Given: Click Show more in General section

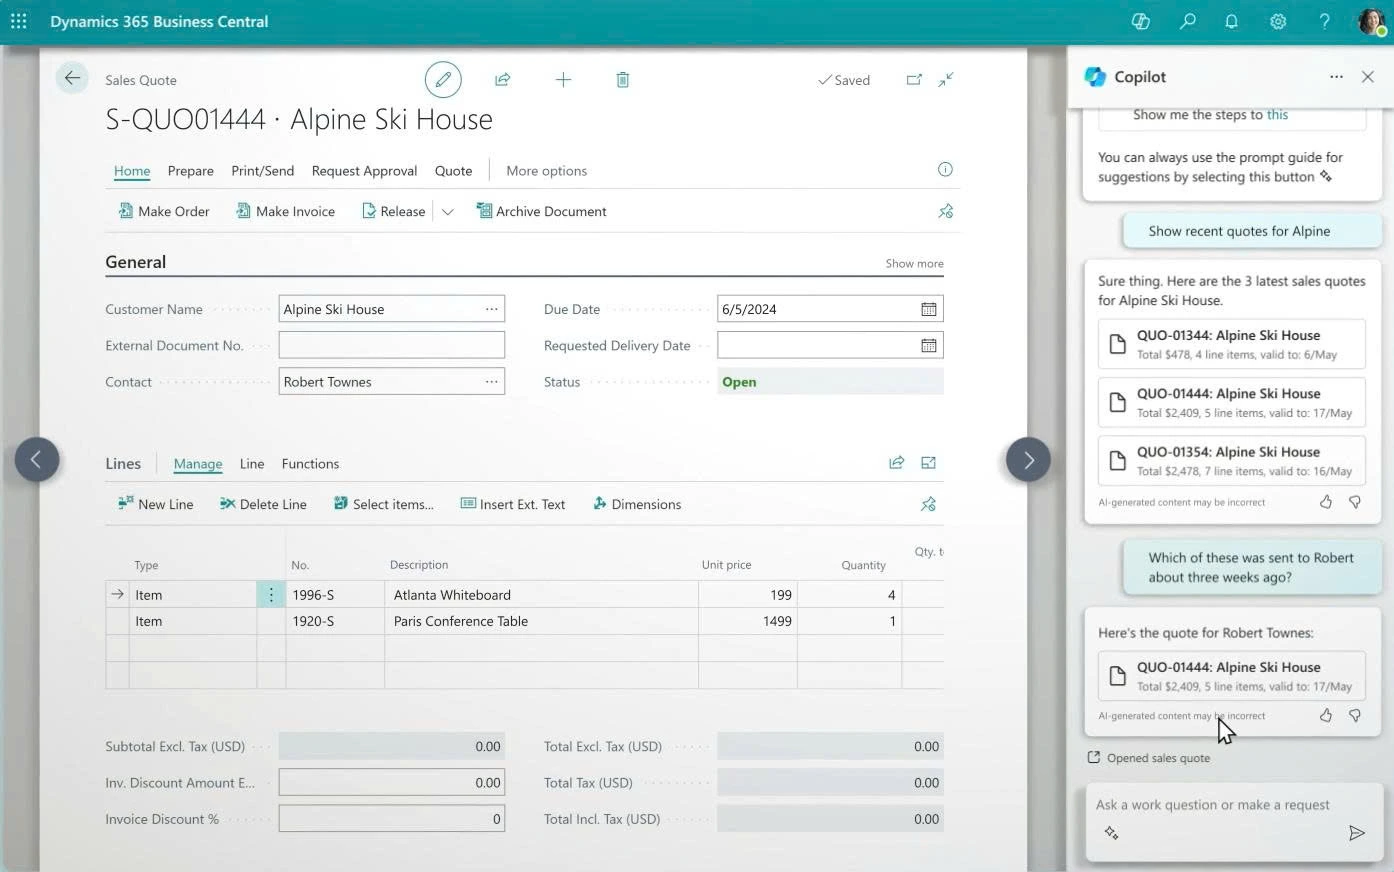Looking at the screenshot, I should 914,263.
